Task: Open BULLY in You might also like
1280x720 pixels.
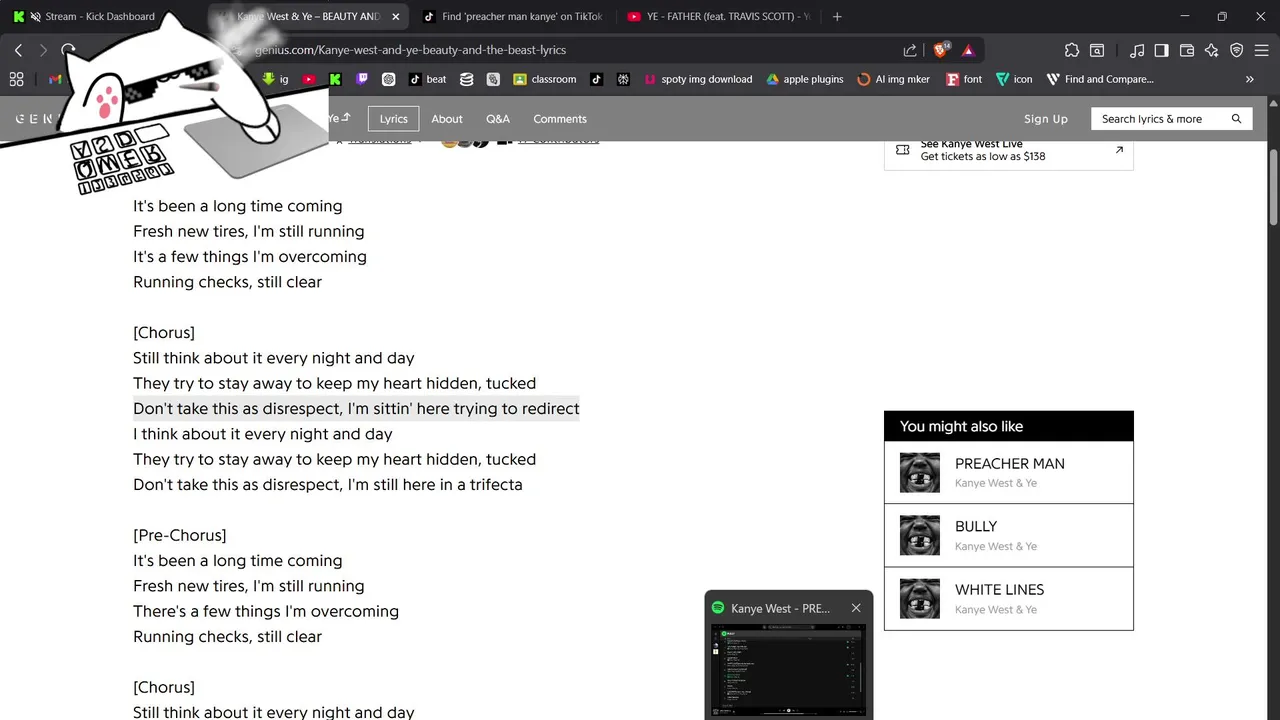Action: (x=1009, y=535)
